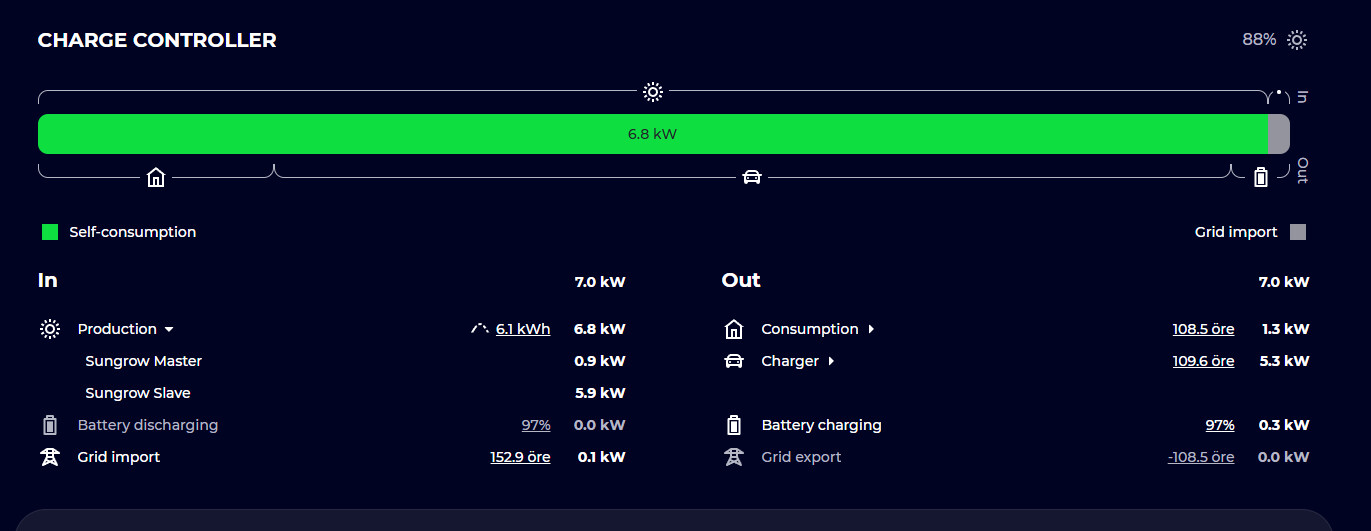This screenshot has width=1371, height=531.
Task: Expand the Consumption row arrow
Action: point(871,329)
